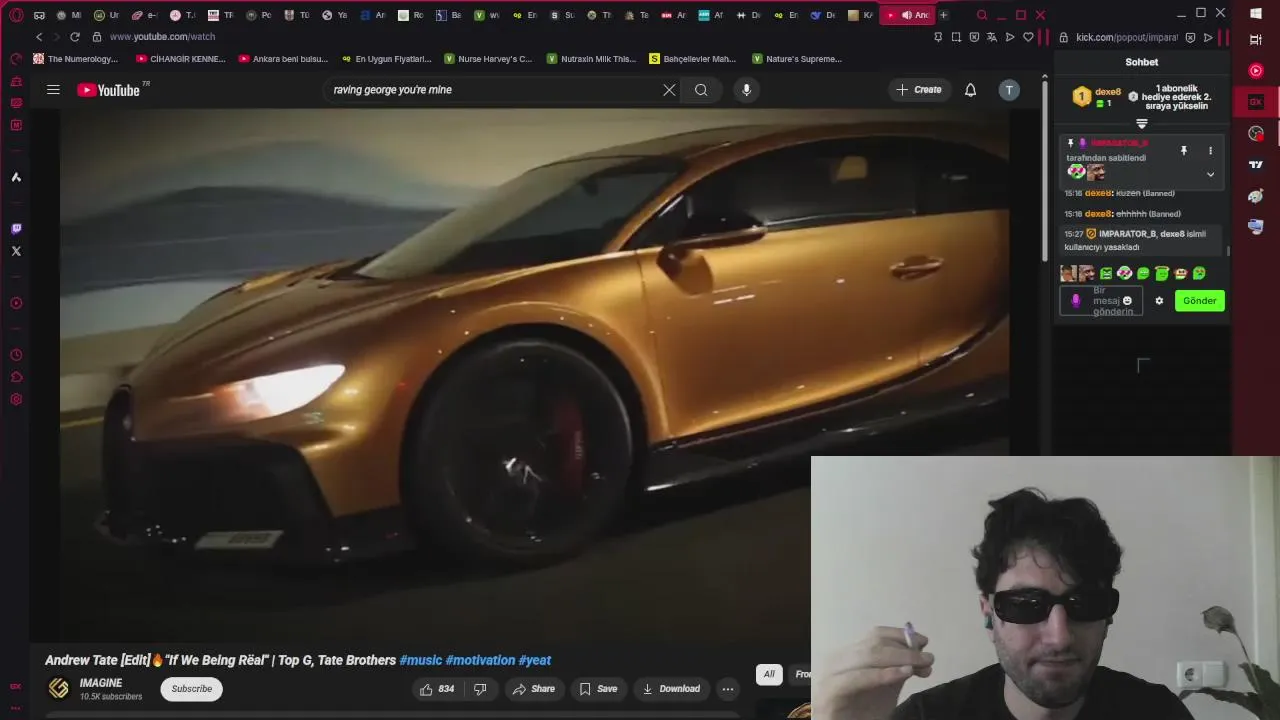
Task: Open the CİHANGİR KENNE bookmark
Action: [181, 59]
